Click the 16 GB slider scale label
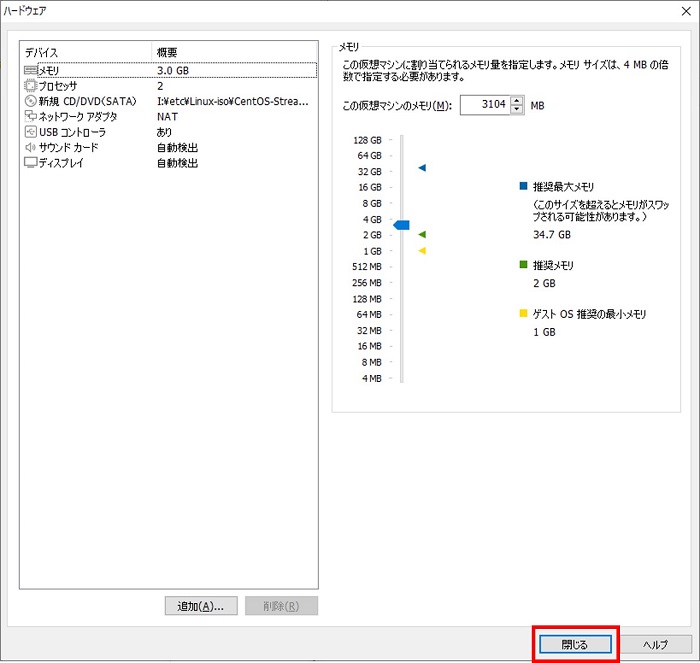 (x=370, y=187)
